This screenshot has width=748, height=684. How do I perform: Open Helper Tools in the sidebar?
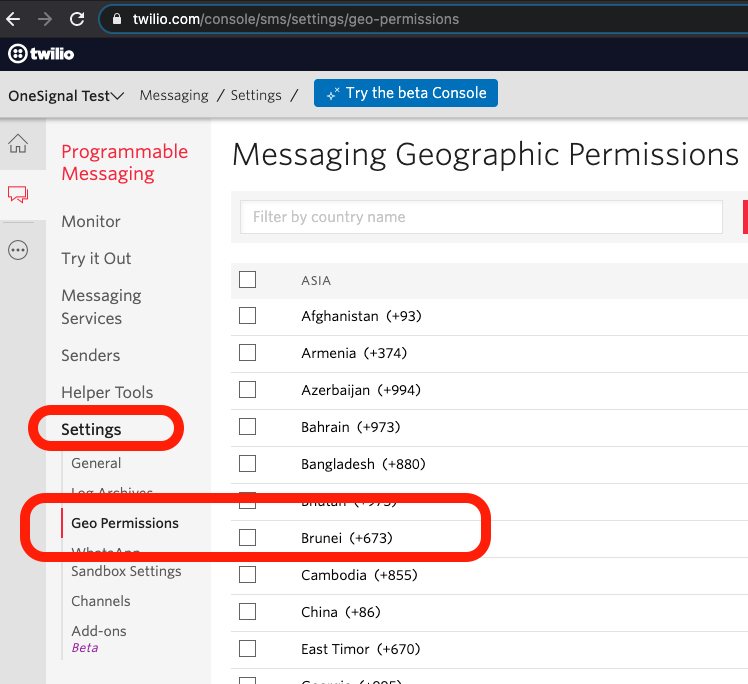pyautogui.click(x=107, y=392)
